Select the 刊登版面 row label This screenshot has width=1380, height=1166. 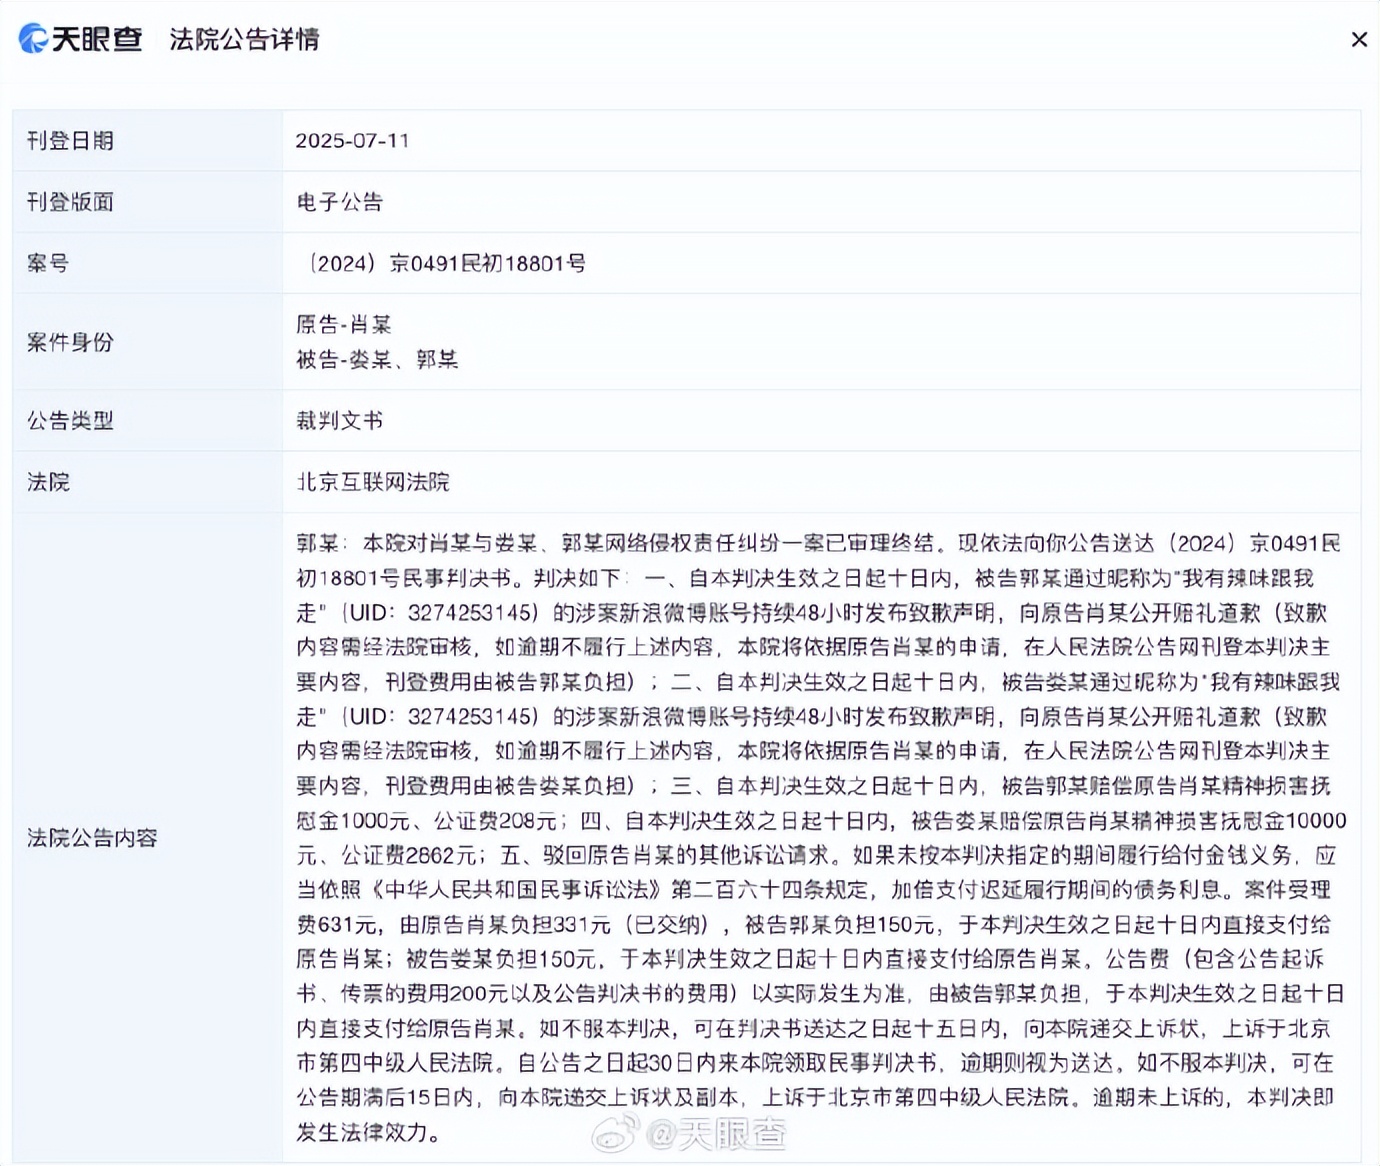coord(70,202)
